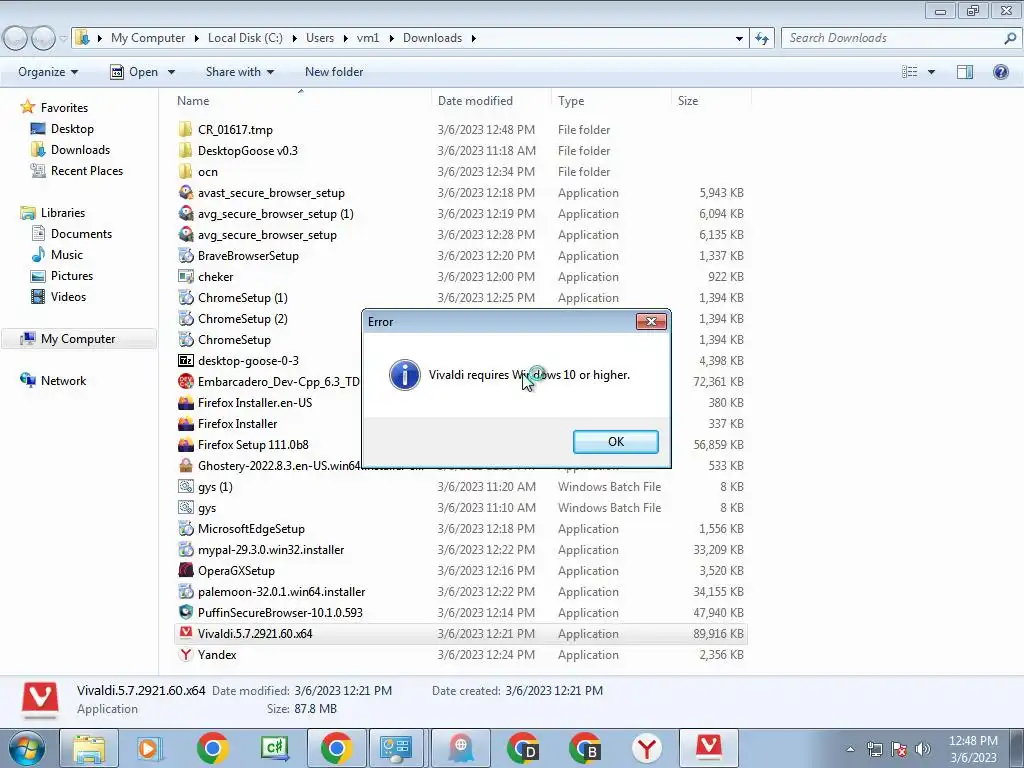Click the blue info icon in Error dialog
Viewport: 1024px width, 768px height.
(x=404, y=375)
